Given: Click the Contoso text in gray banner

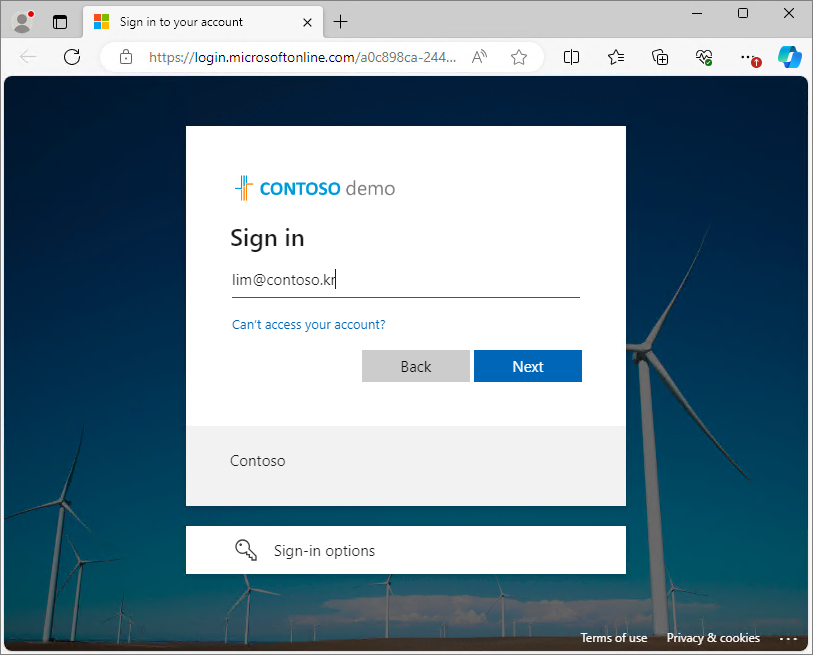Looking at the screenshot, I should [257, 461].
